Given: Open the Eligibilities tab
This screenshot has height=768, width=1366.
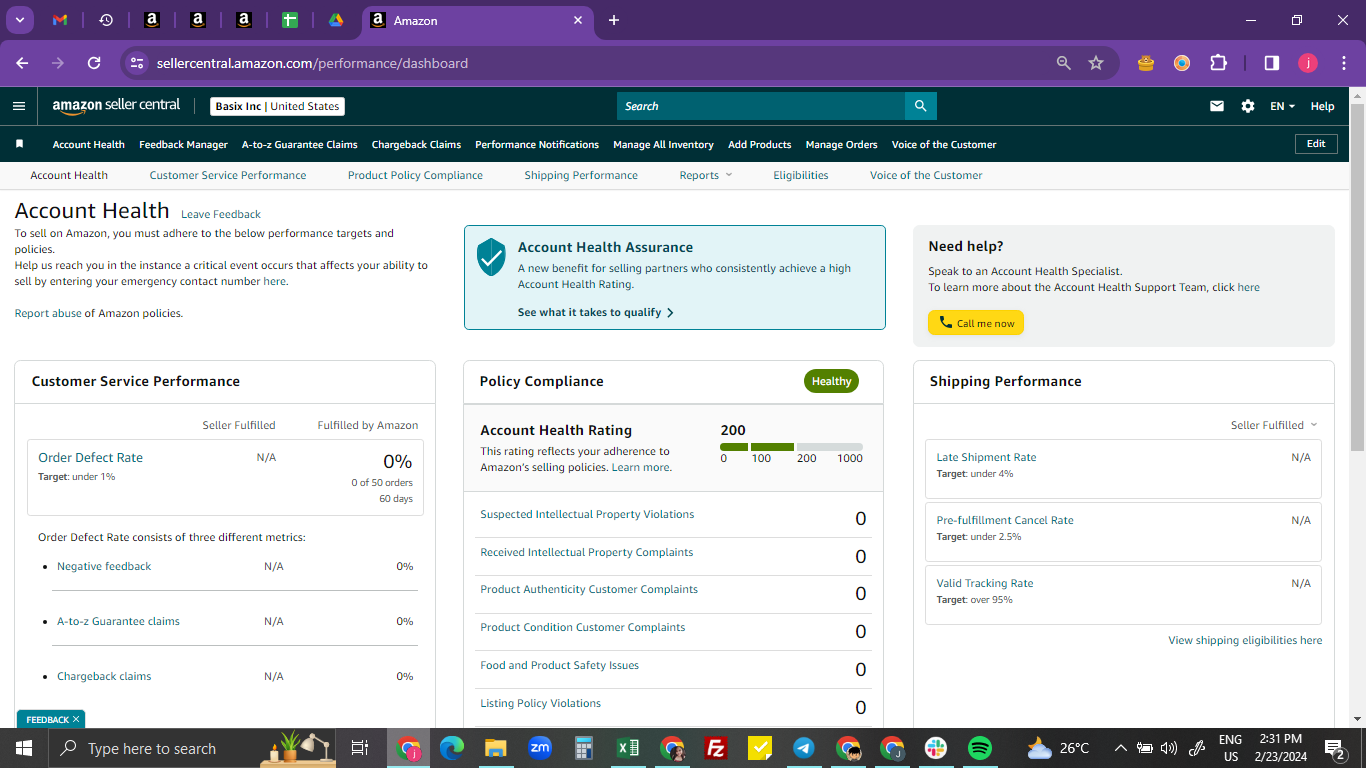Looking at the screenshot, I should tap(801, 175).
